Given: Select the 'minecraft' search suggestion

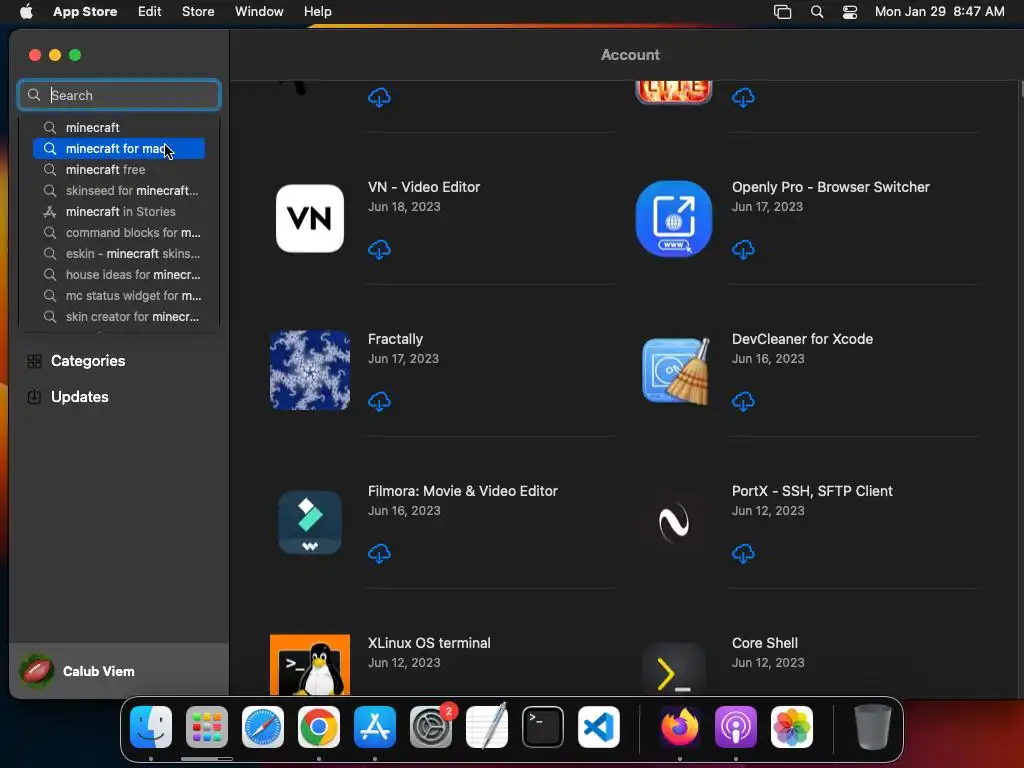Looking at the screenshot, I should tap(119, 127).
